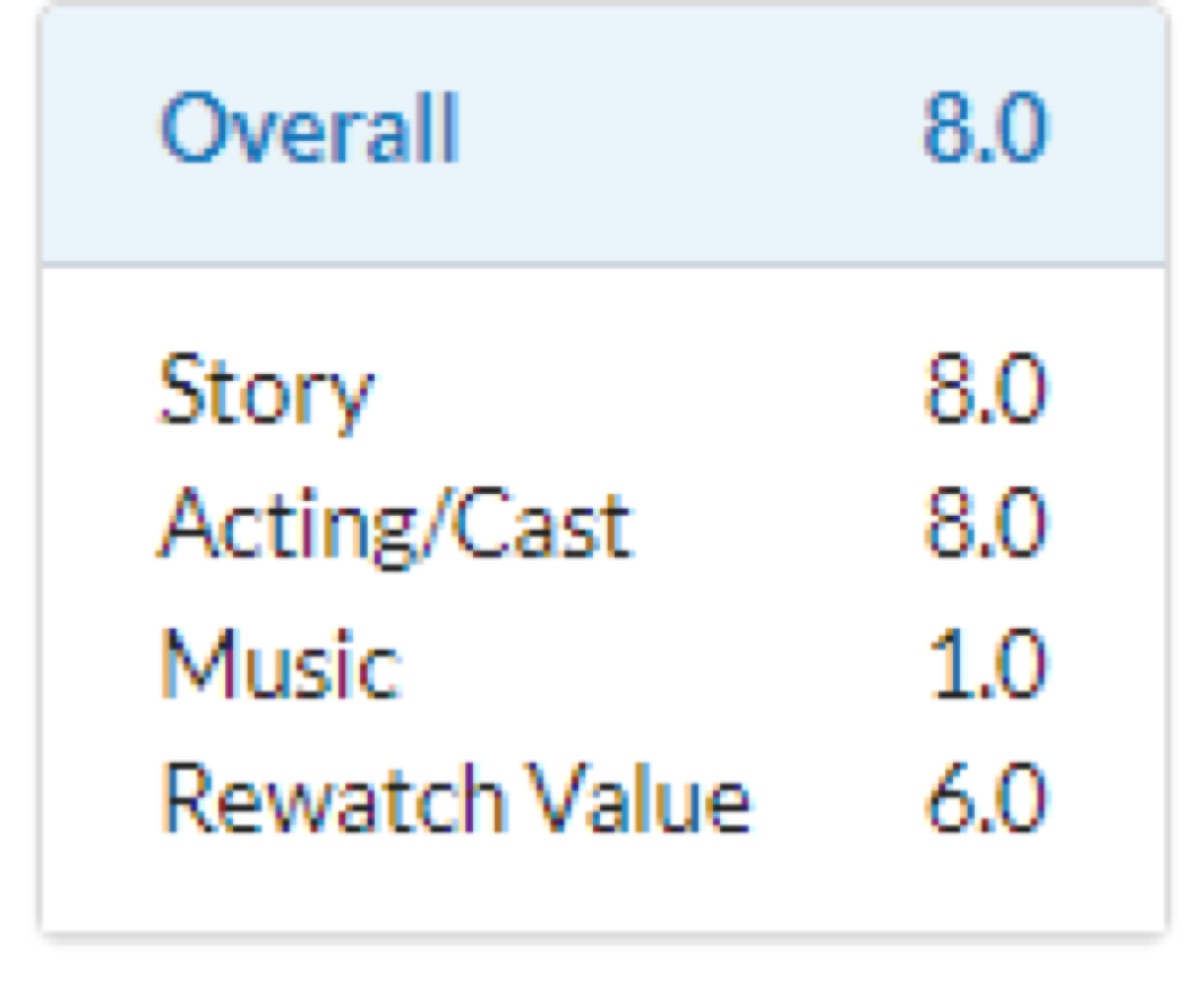Click the Overall score of 8.0
The height and width of the screenshot is (988, 1200).
[985, 130]
